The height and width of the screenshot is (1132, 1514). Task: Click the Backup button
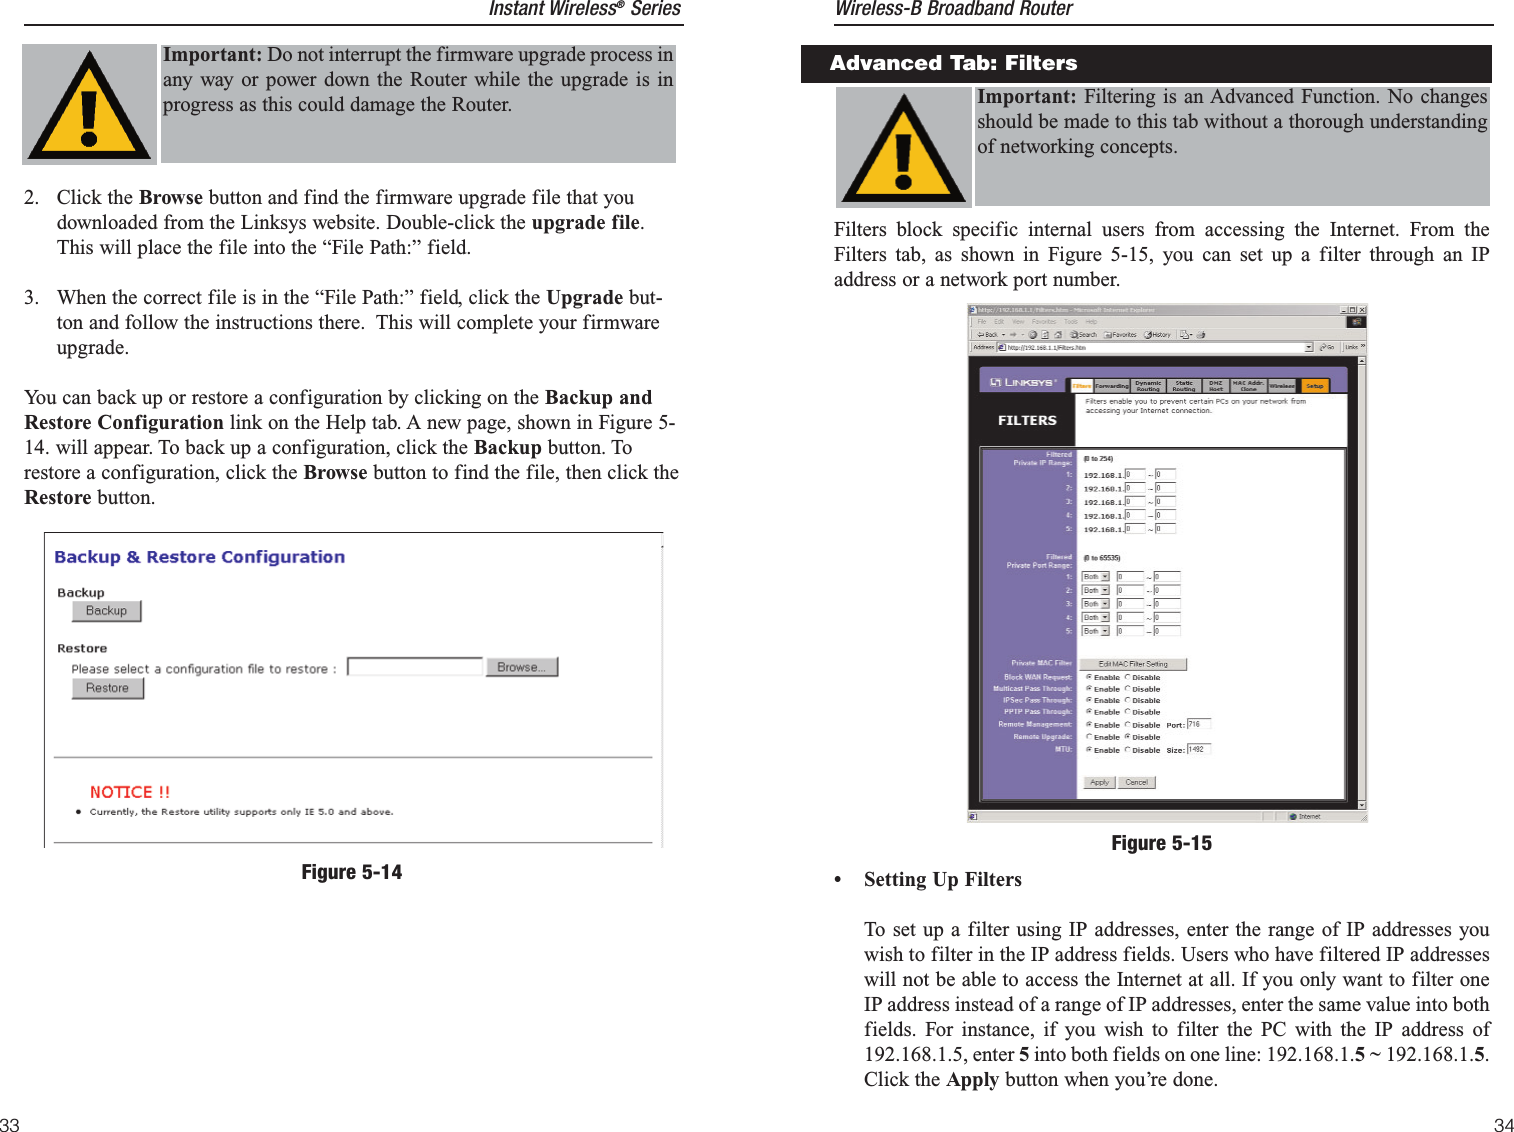coord(107,611)
